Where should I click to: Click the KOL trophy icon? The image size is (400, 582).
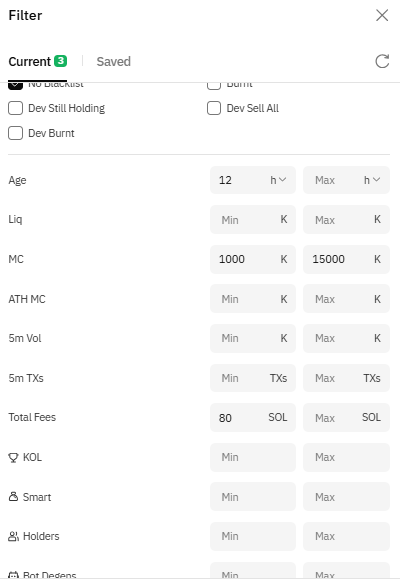[13, 458]
